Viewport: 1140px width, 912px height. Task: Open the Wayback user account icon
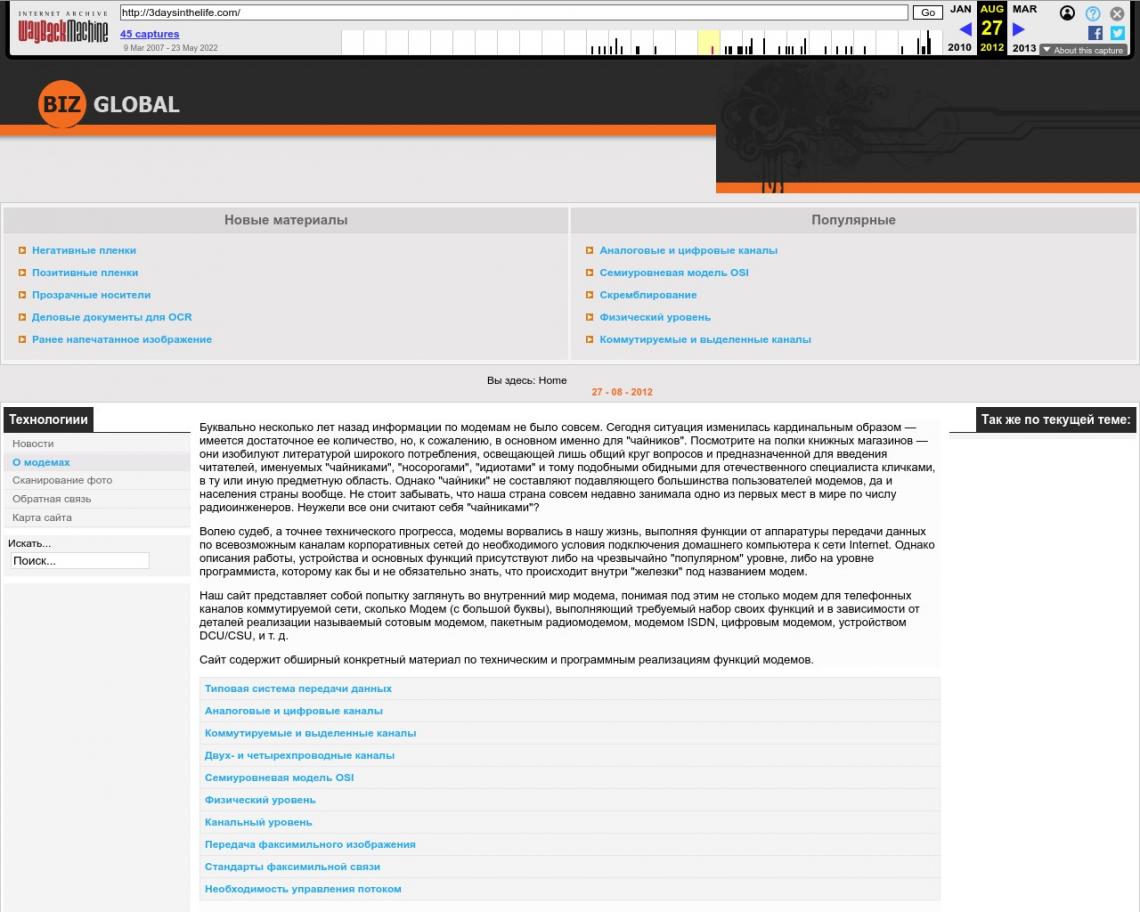(1067, 13)
